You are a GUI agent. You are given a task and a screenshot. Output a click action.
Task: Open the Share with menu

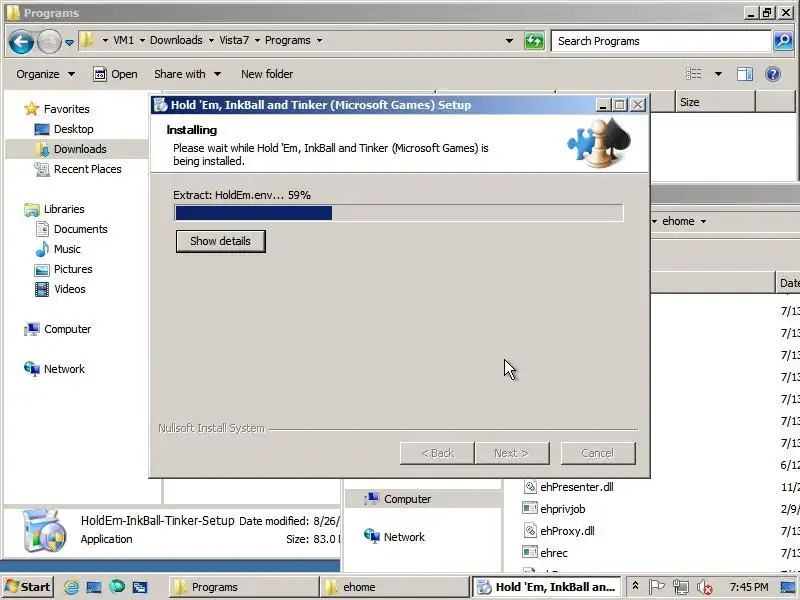pyautogui.click(x=187, y=74)
